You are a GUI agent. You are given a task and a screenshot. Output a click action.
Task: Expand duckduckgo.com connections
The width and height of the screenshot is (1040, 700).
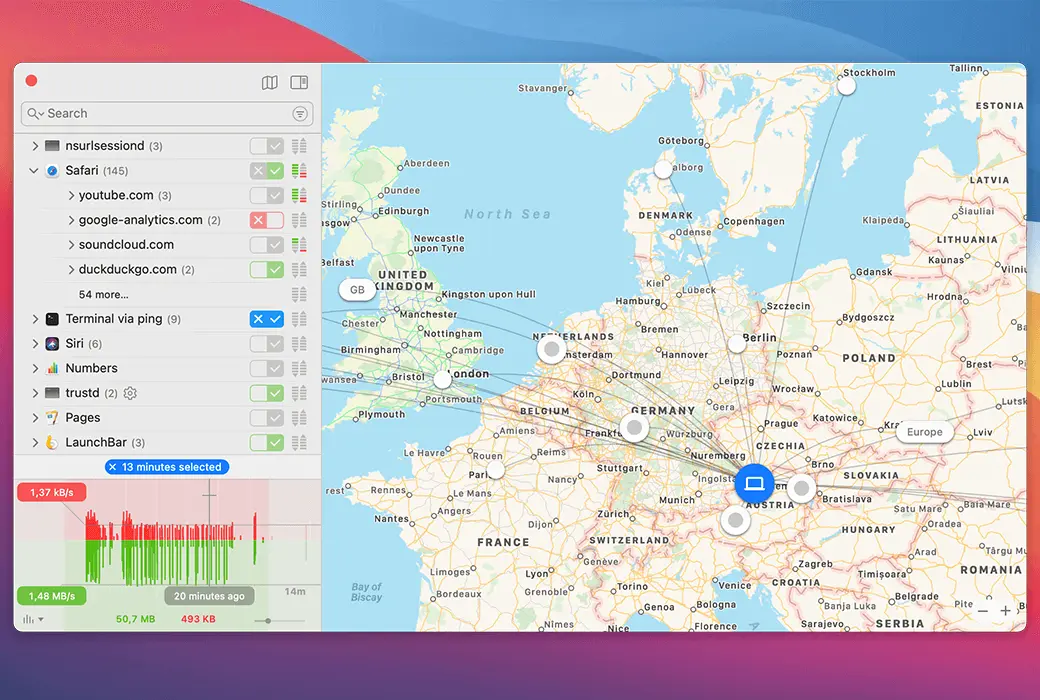coord(70,269)
